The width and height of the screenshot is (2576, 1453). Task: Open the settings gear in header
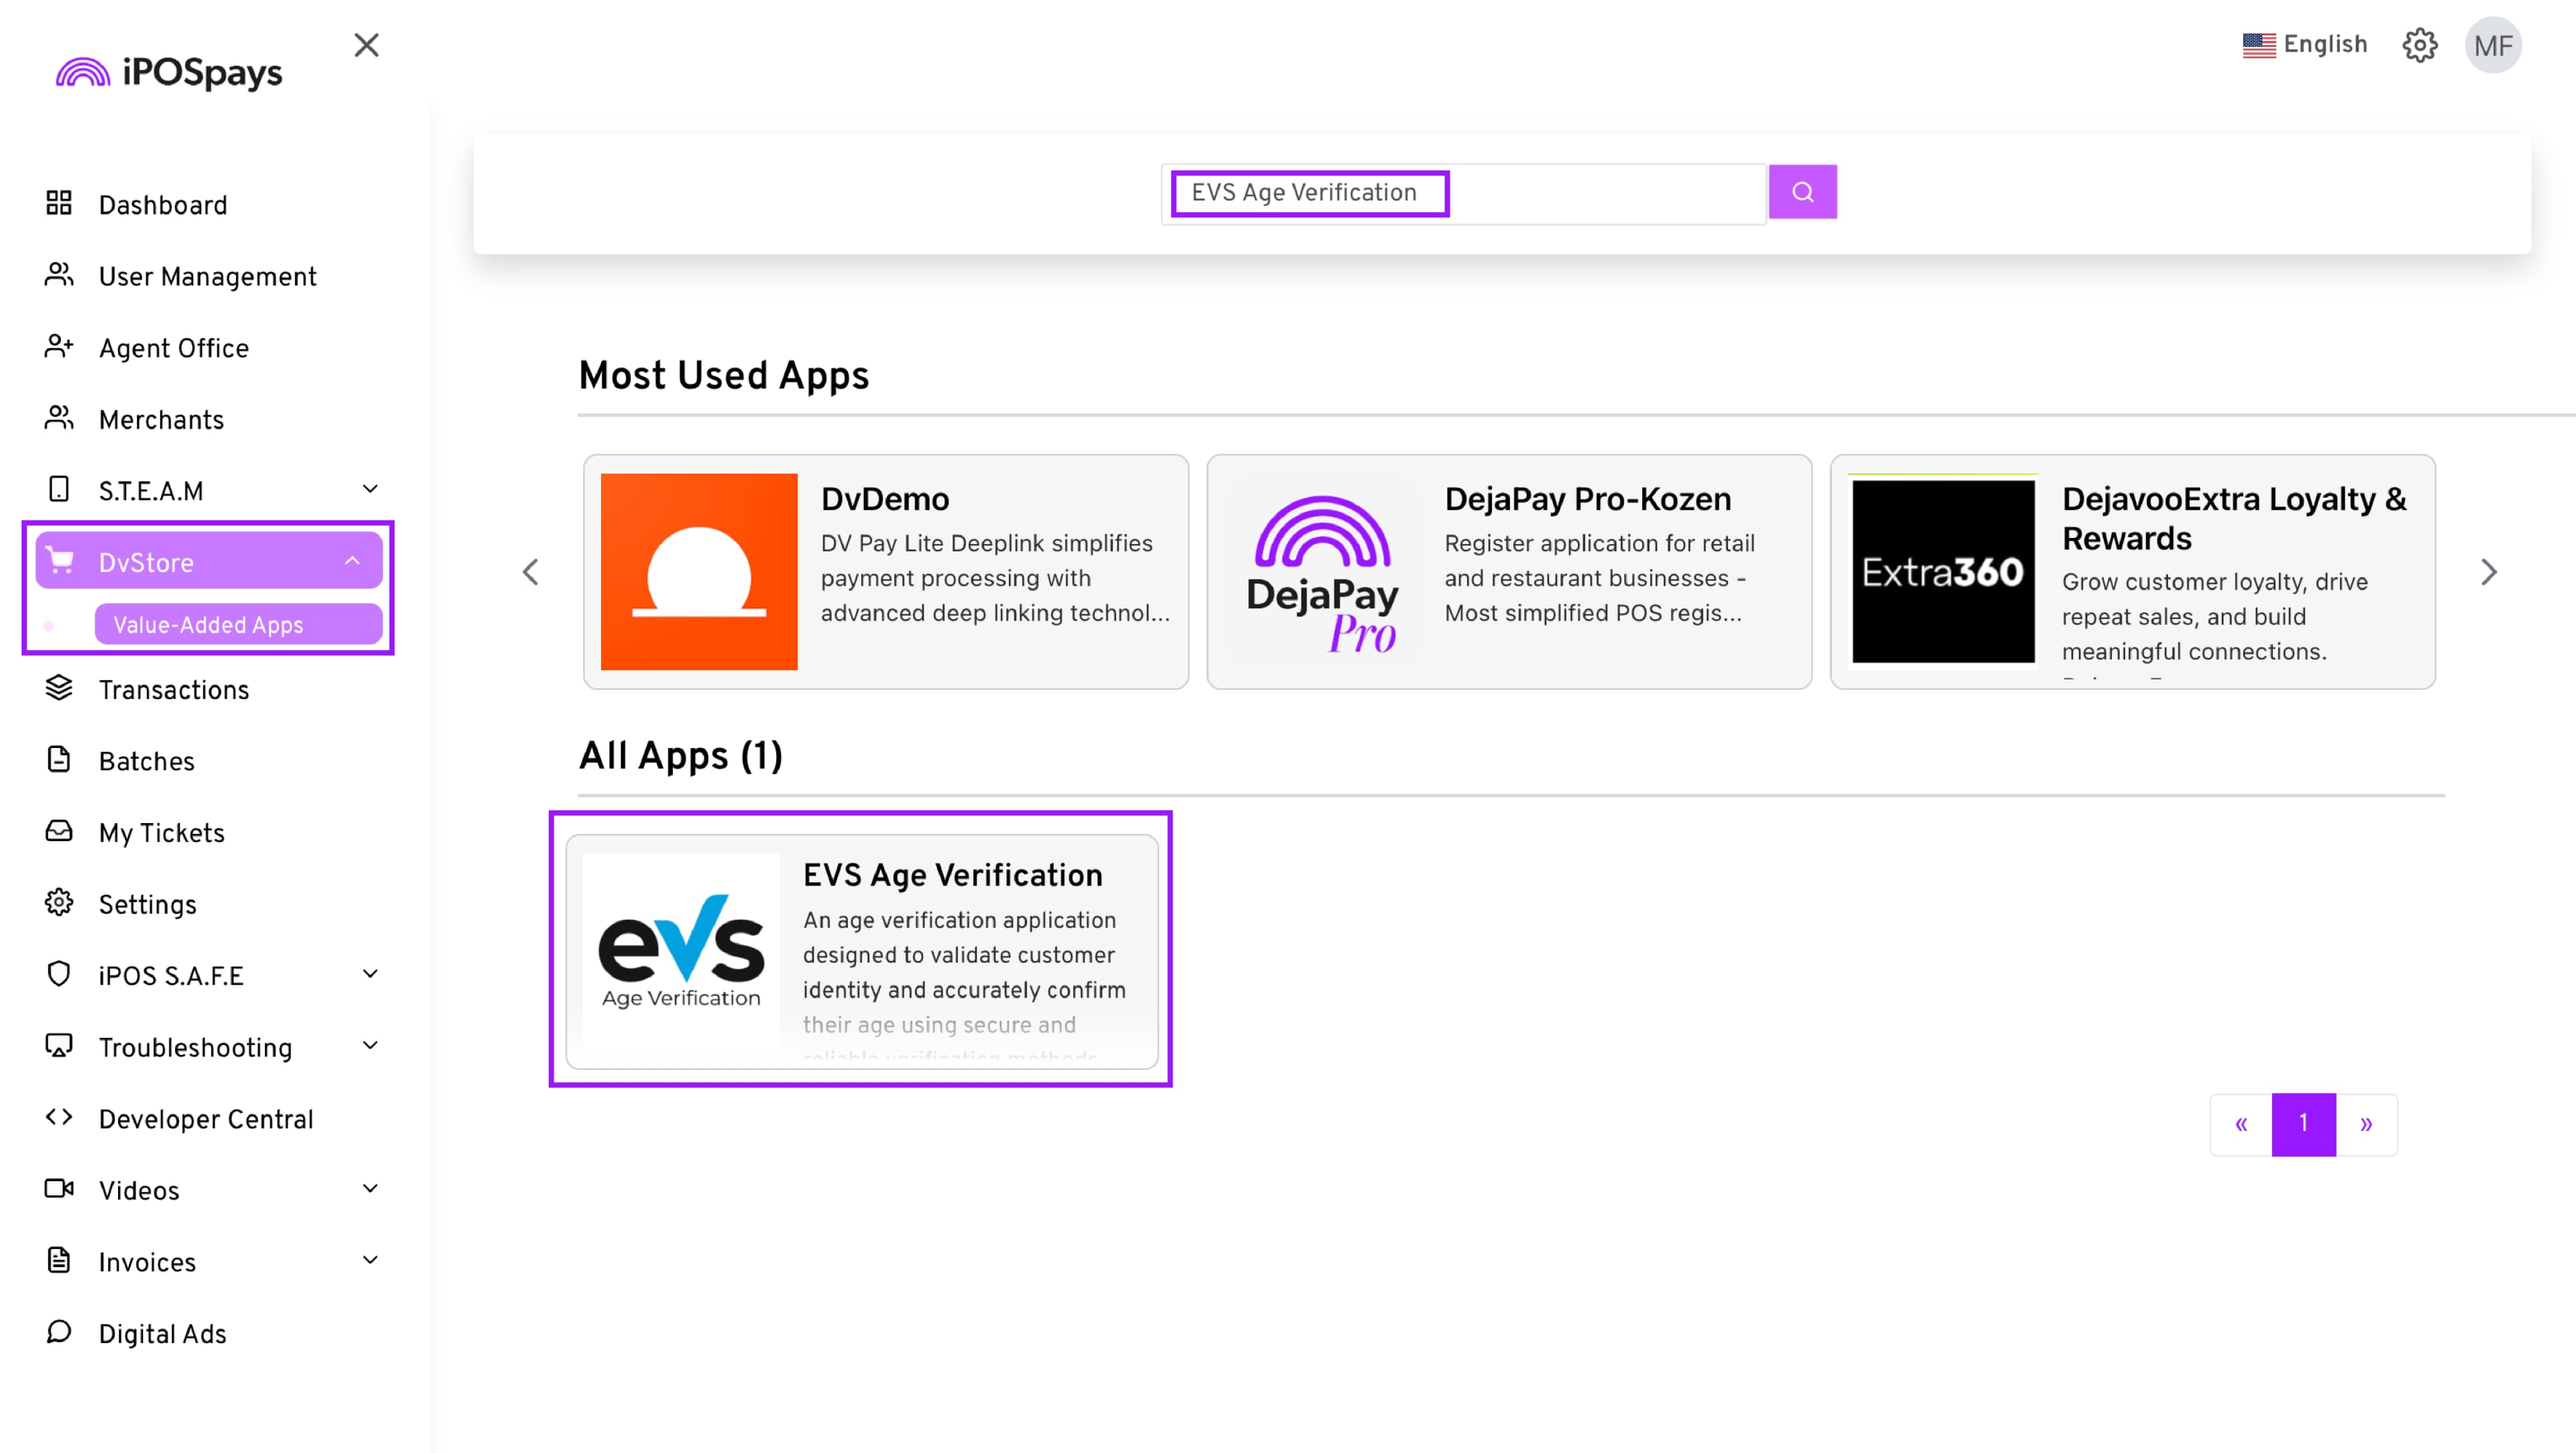pos(2419,45)
